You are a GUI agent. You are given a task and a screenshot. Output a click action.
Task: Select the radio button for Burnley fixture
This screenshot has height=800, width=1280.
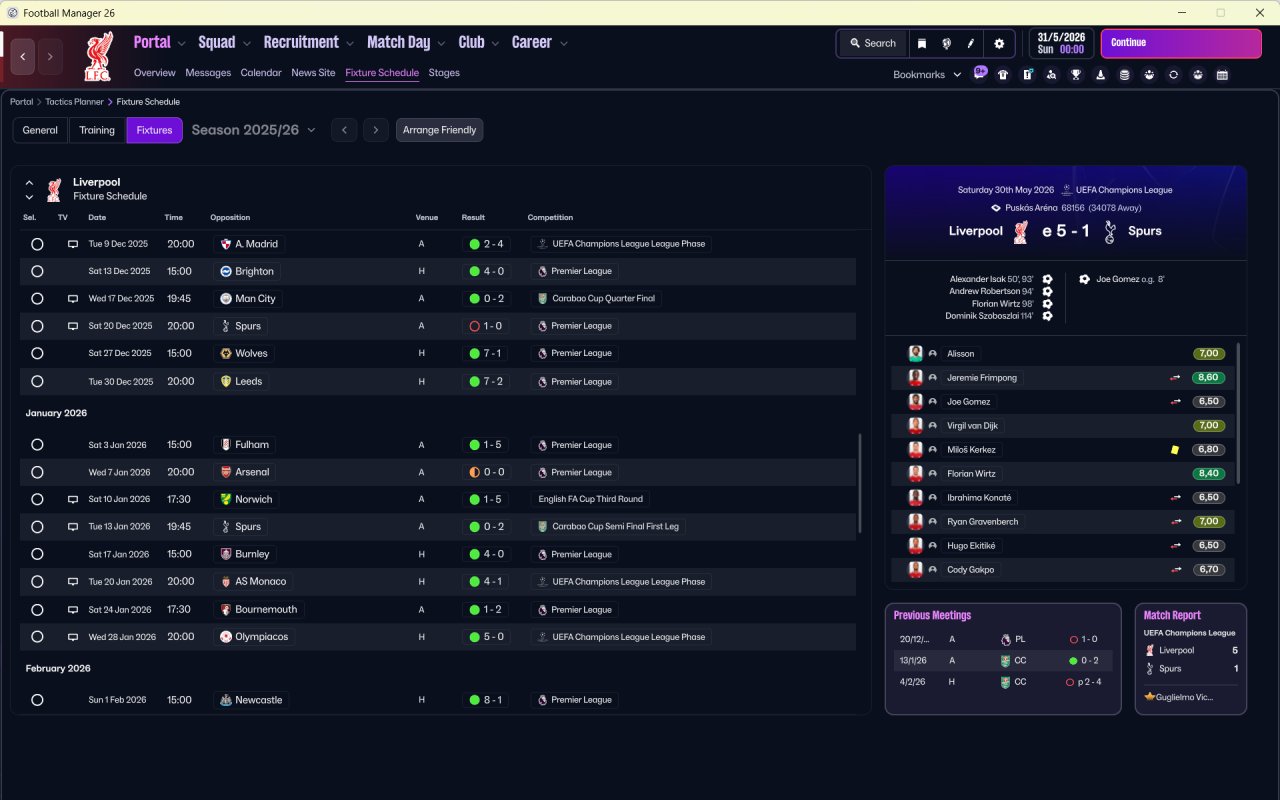coord(37,554)
